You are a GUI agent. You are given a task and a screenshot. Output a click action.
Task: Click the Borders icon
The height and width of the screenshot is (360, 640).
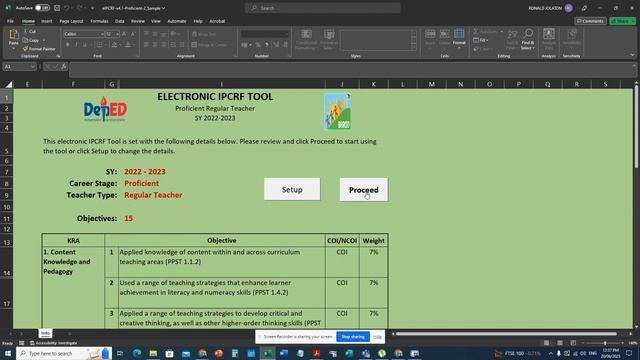100,44
